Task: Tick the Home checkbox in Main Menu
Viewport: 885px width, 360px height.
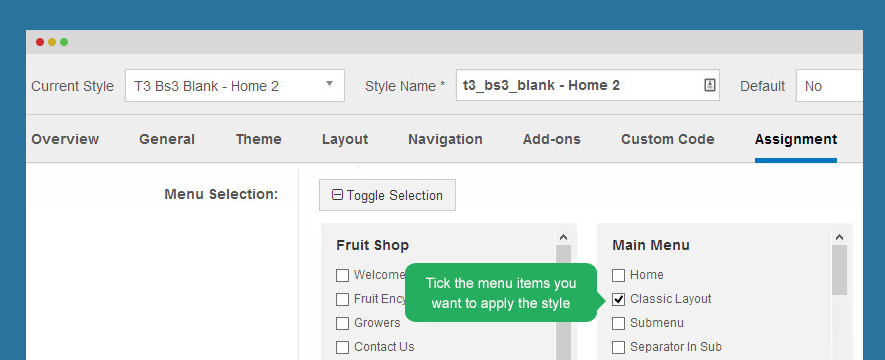Action: tap(619, 275)
